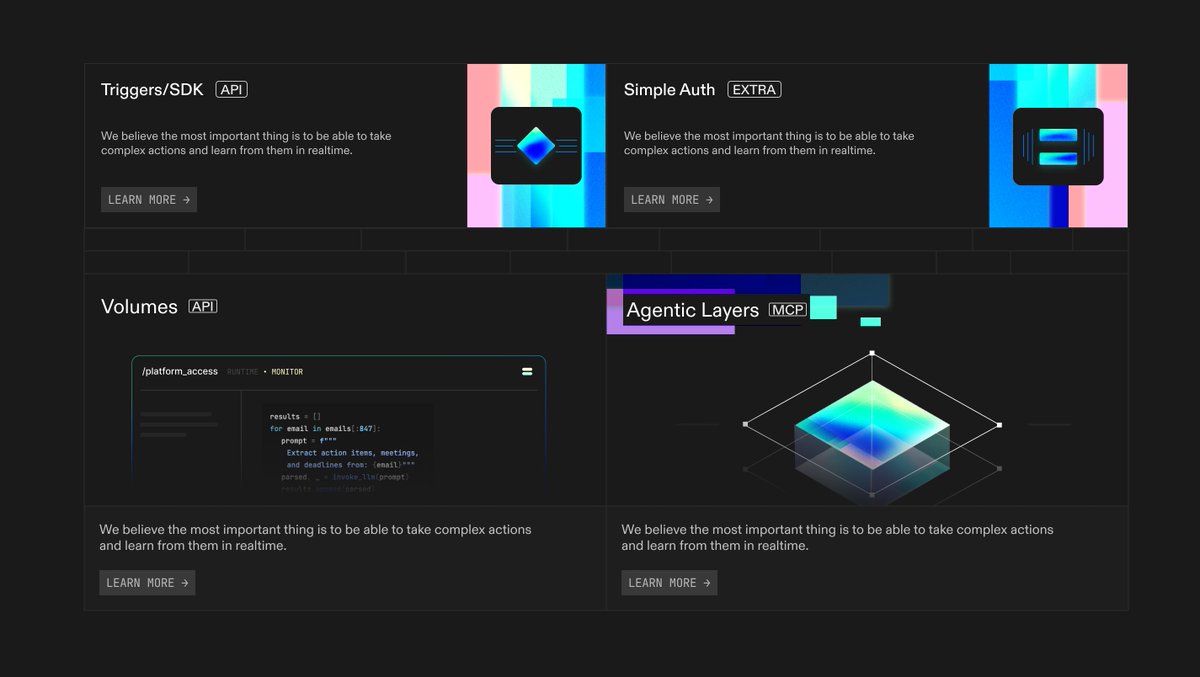Click the code line 'for email in emails[:847]:'
1200x677 pixels.
point(325,429)
